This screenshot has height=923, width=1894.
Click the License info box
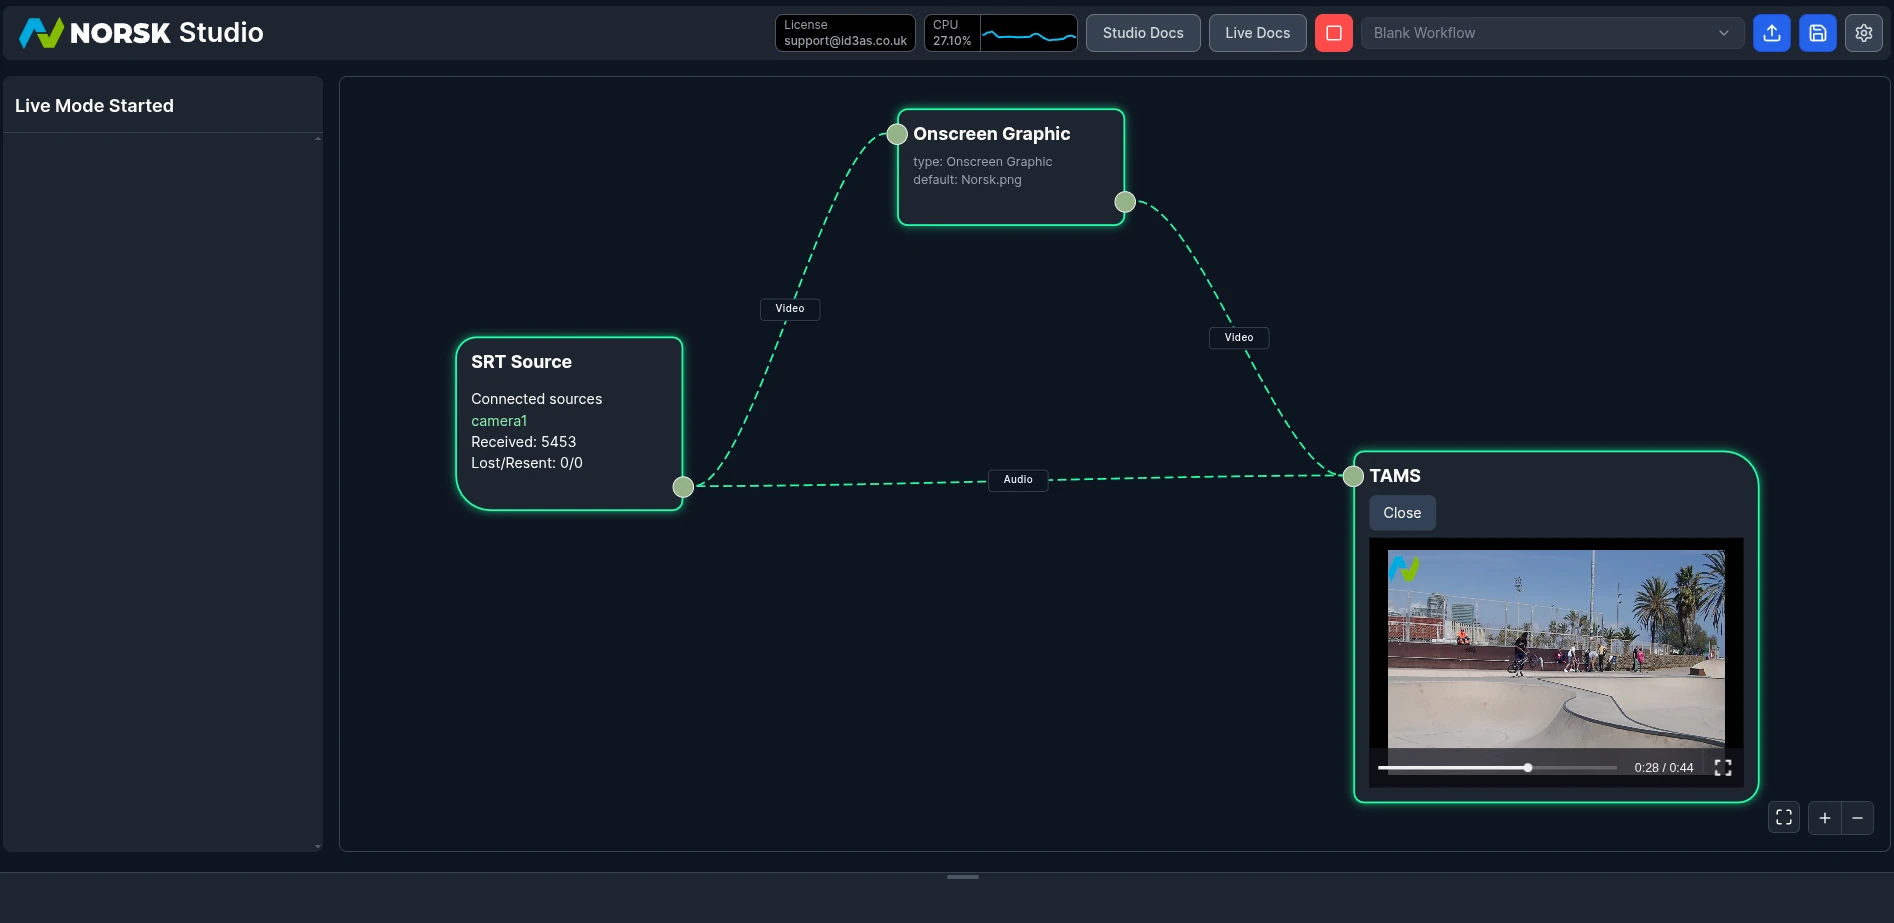(845, 33)
